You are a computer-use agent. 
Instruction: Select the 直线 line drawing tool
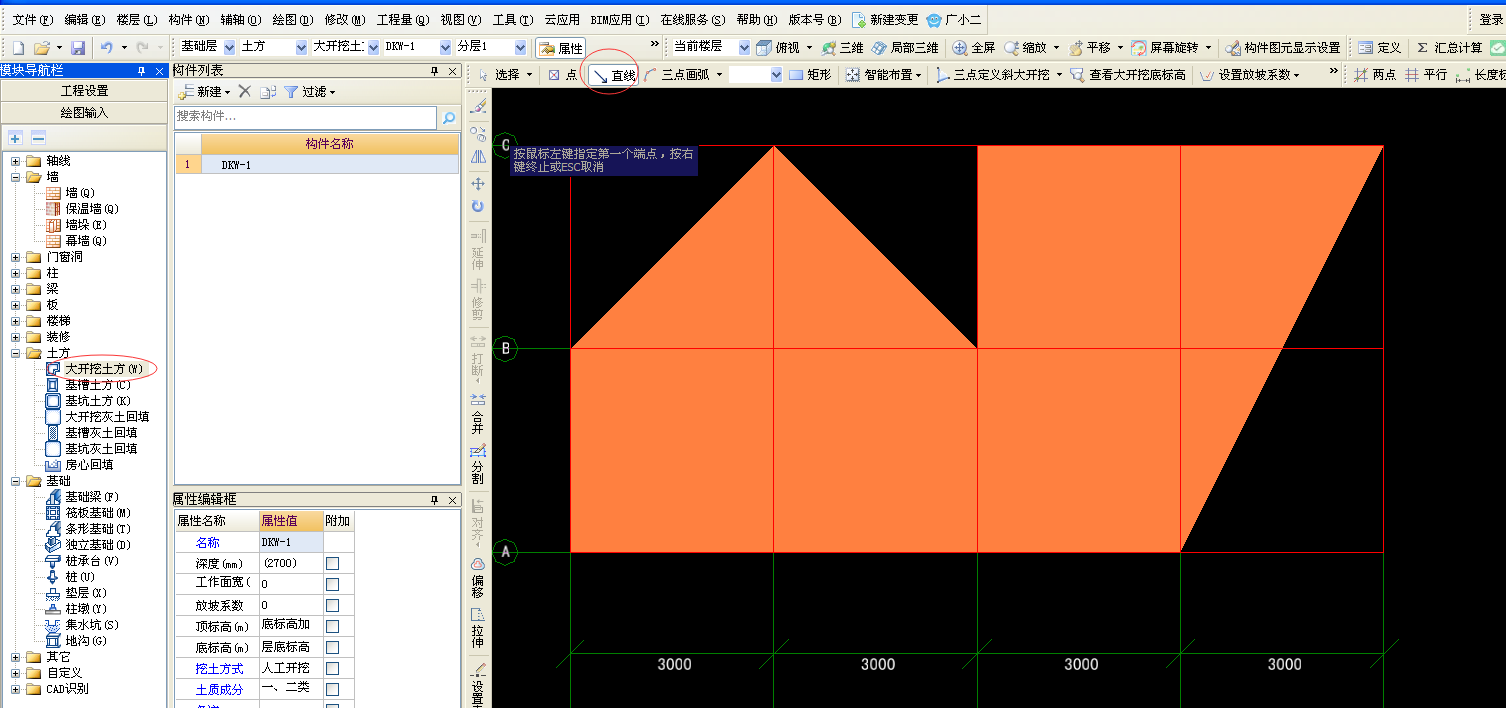tap(614, 75)
